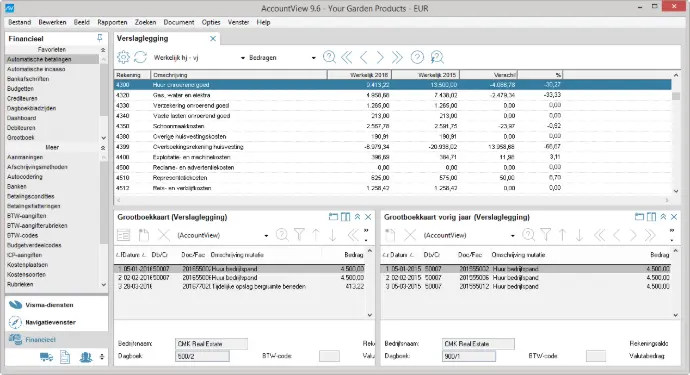Open Automatische betalingen in favorites

pyautogui.click(x=52, y=59)
